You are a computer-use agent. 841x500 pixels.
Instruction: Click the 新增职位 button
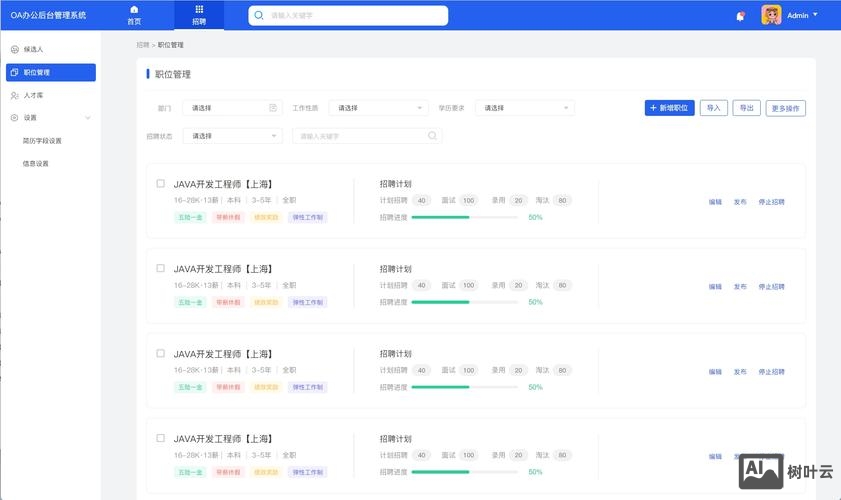pos(669,108)
